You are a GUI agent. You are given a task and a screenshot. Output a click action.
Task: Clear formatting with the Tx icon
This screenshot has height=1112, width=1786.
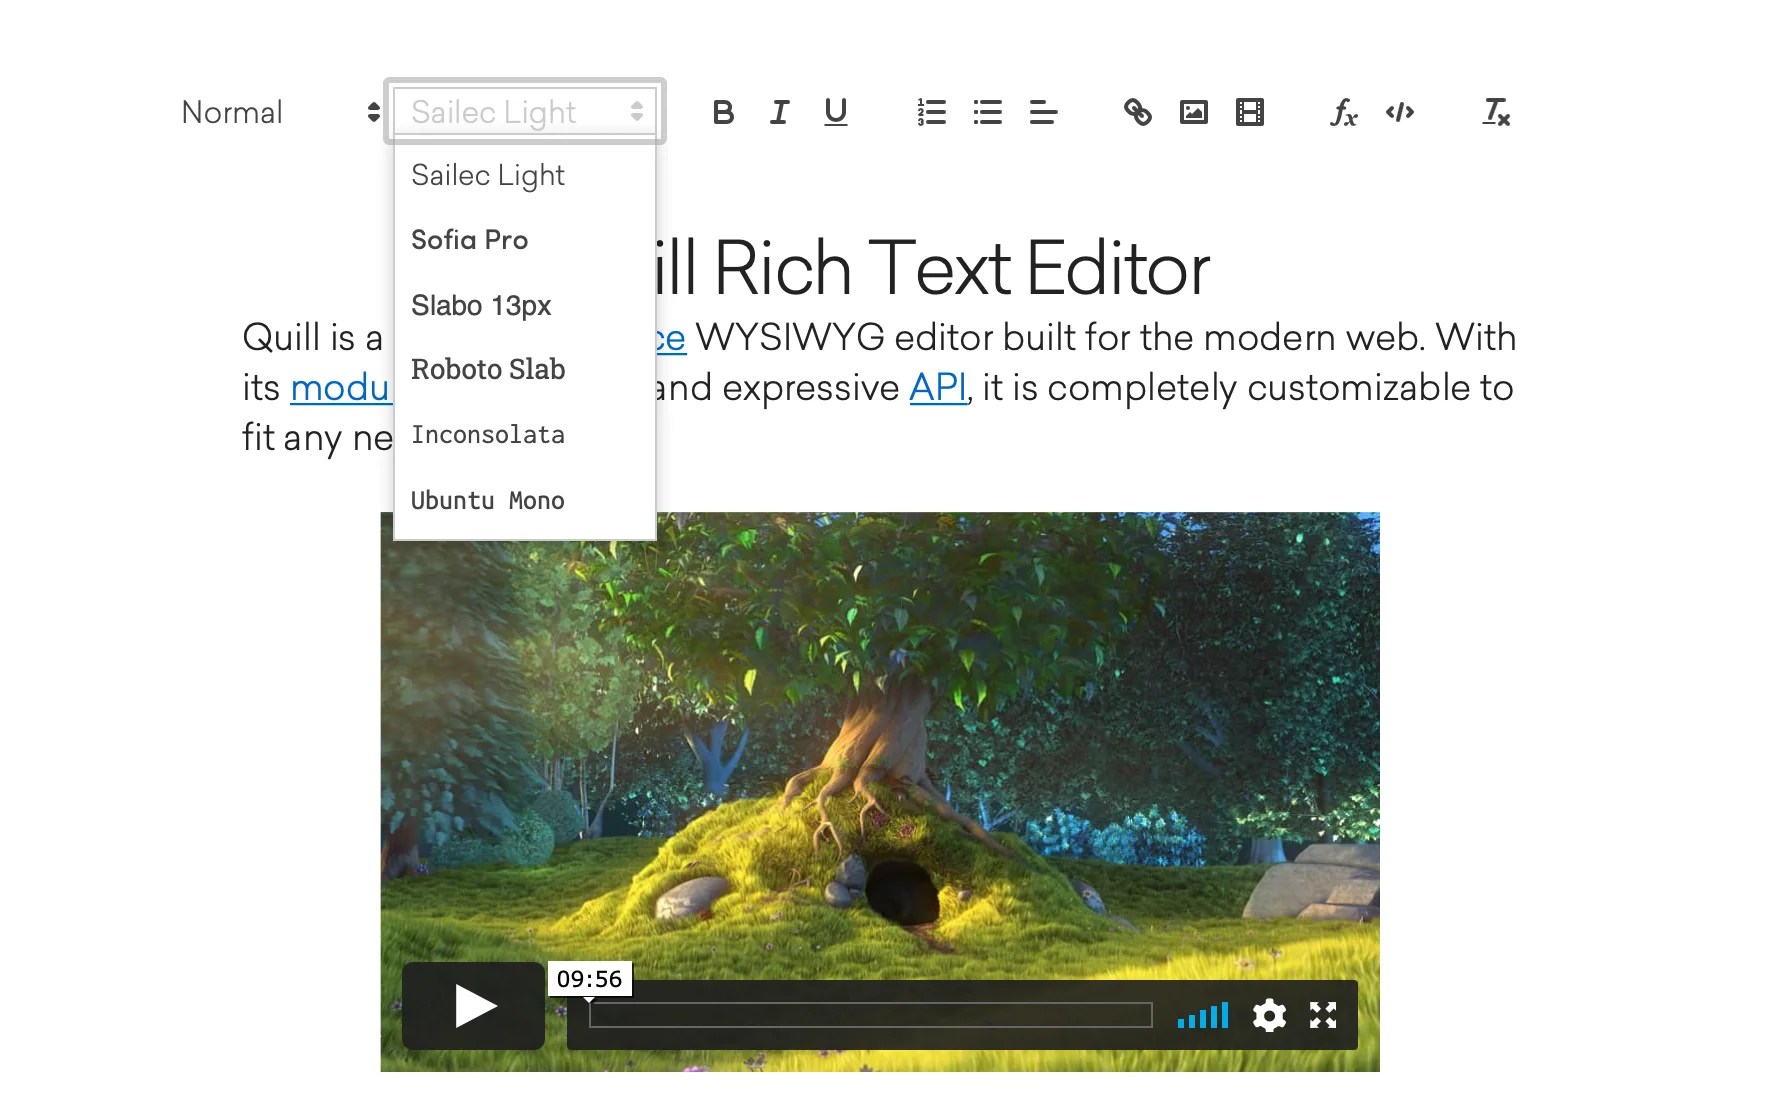(1496, 112)
